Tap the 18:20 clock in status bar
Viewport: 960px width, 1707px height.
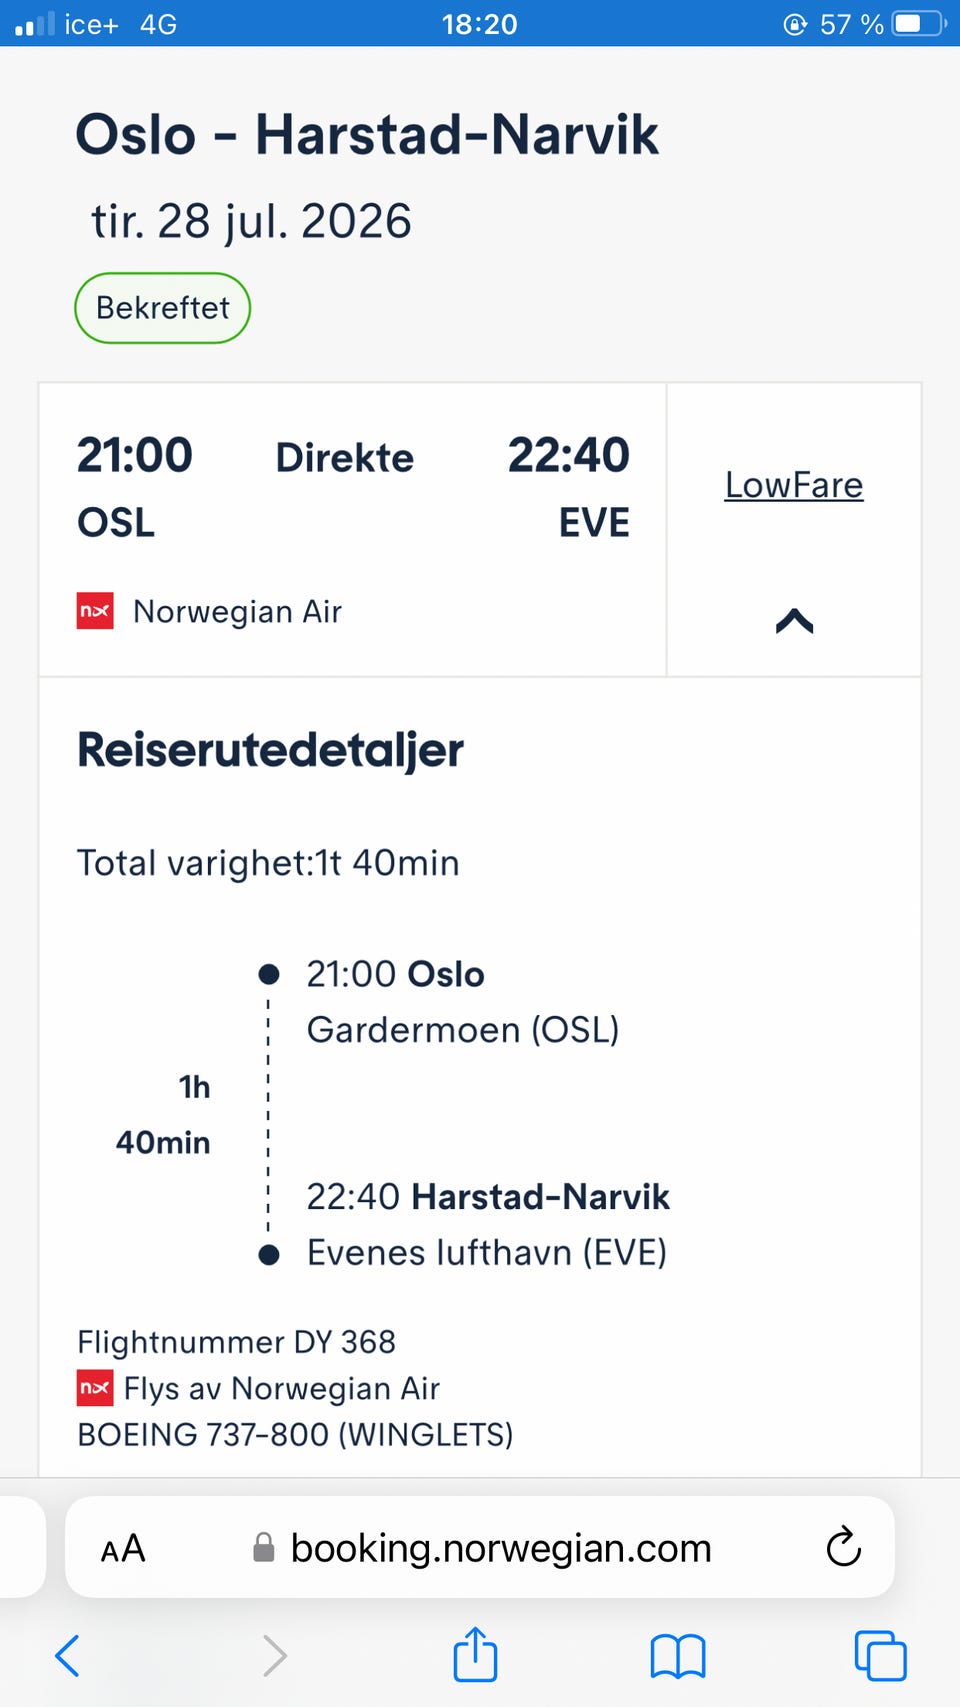coord(480,24)
